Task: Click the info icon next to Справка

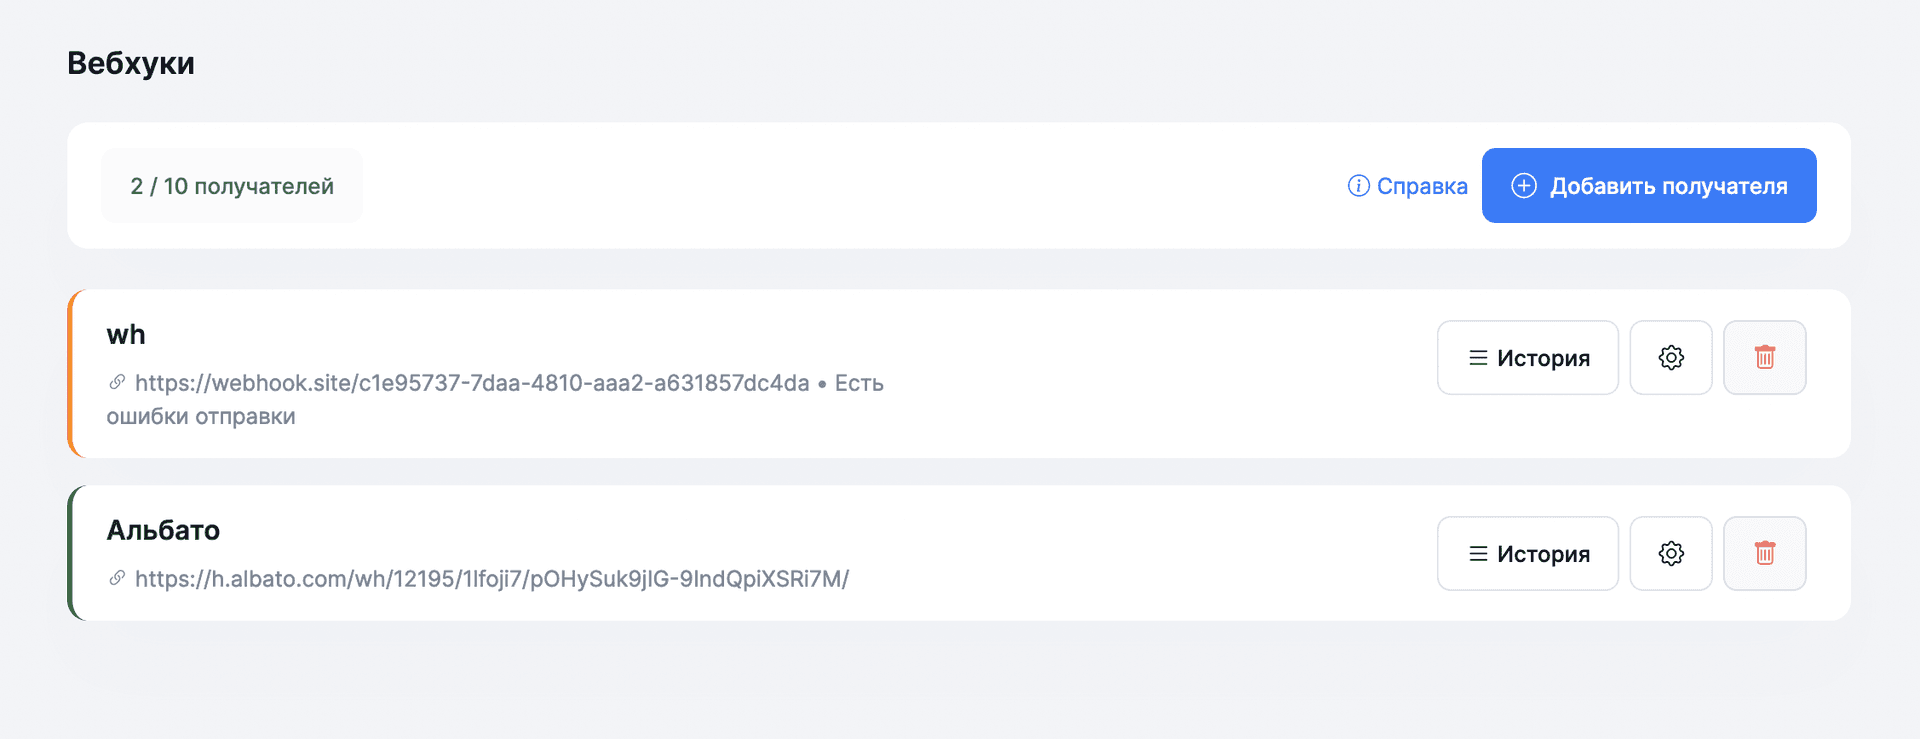Action: (1358, 186)
